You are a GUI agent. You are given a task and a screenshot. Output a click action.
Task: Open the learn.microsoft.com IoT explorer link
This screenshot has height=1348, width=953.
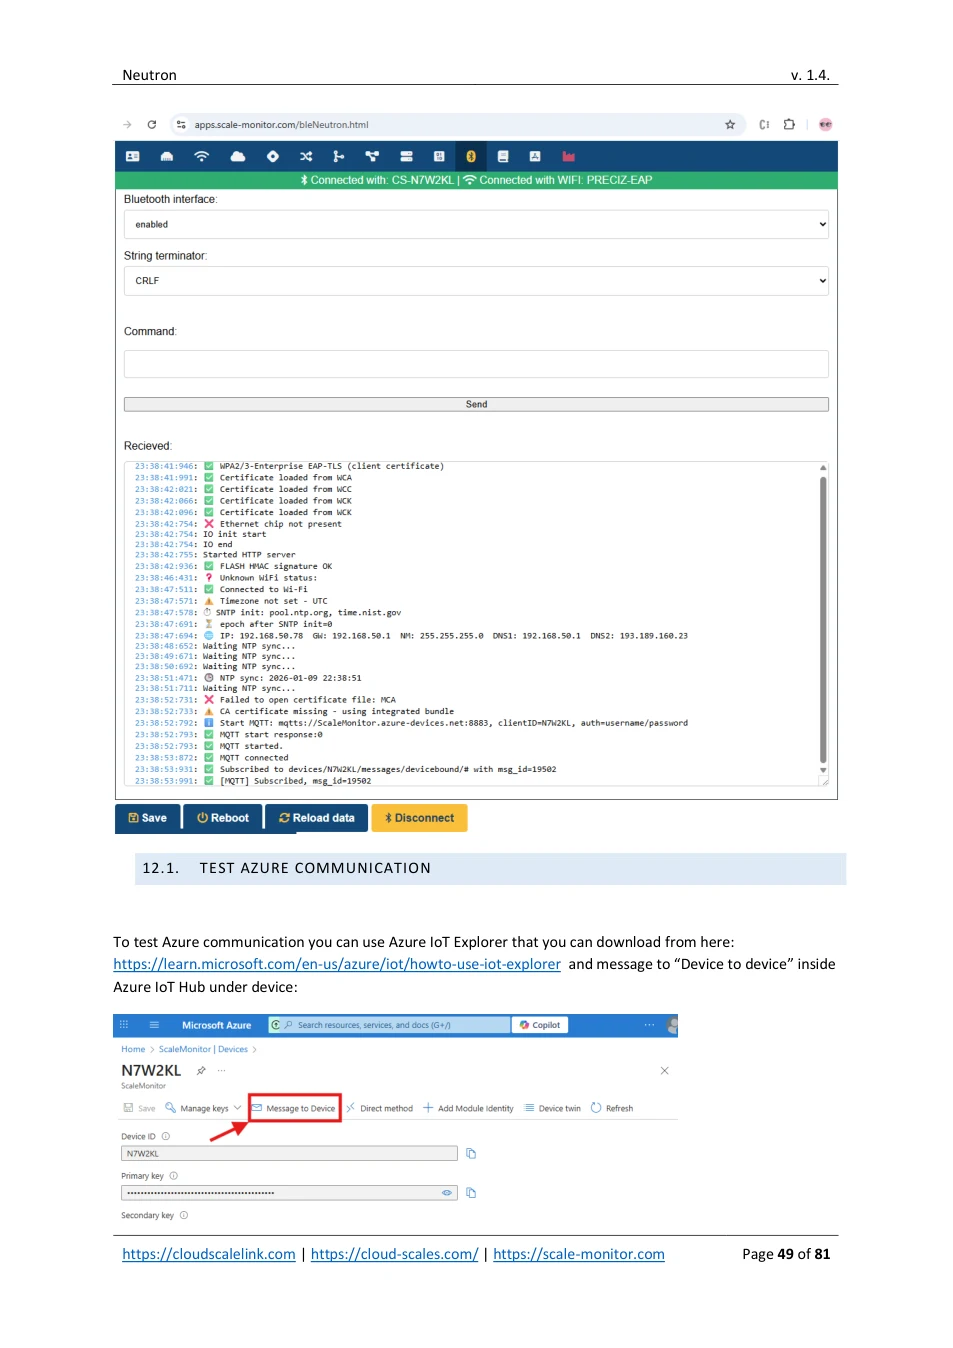tap(337, 964)
